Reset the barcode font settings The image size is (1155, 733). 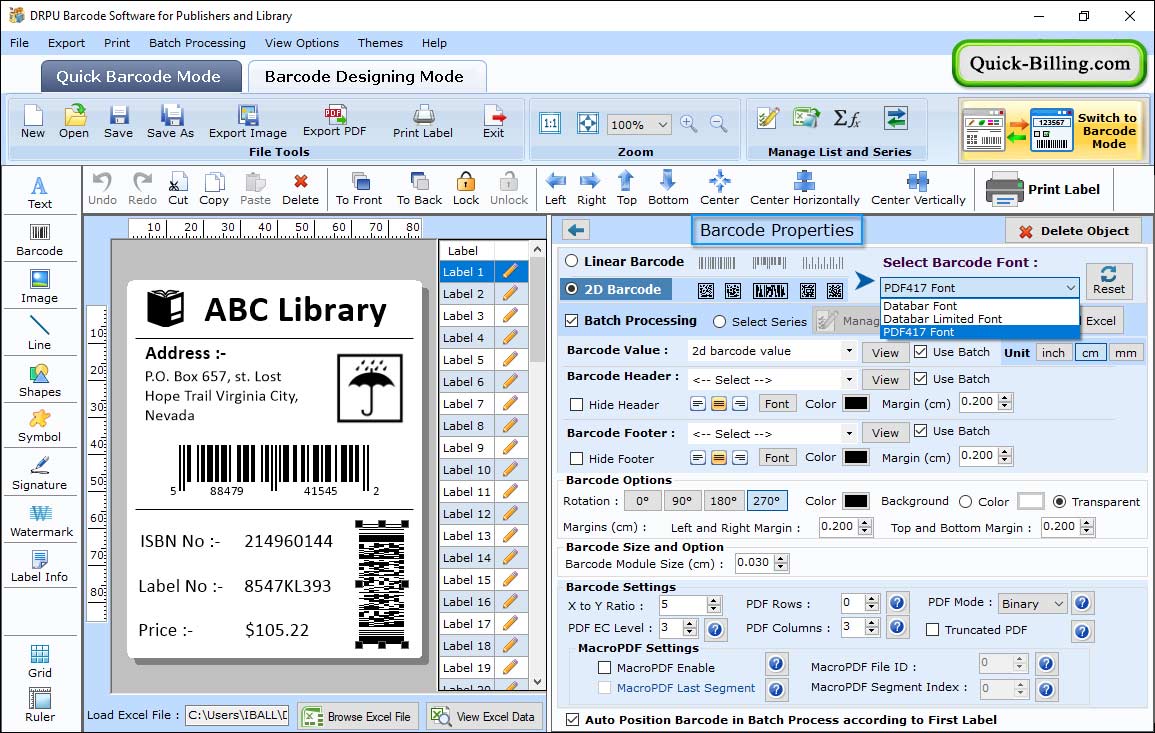pyautogui.click(x=1109, y=280)
